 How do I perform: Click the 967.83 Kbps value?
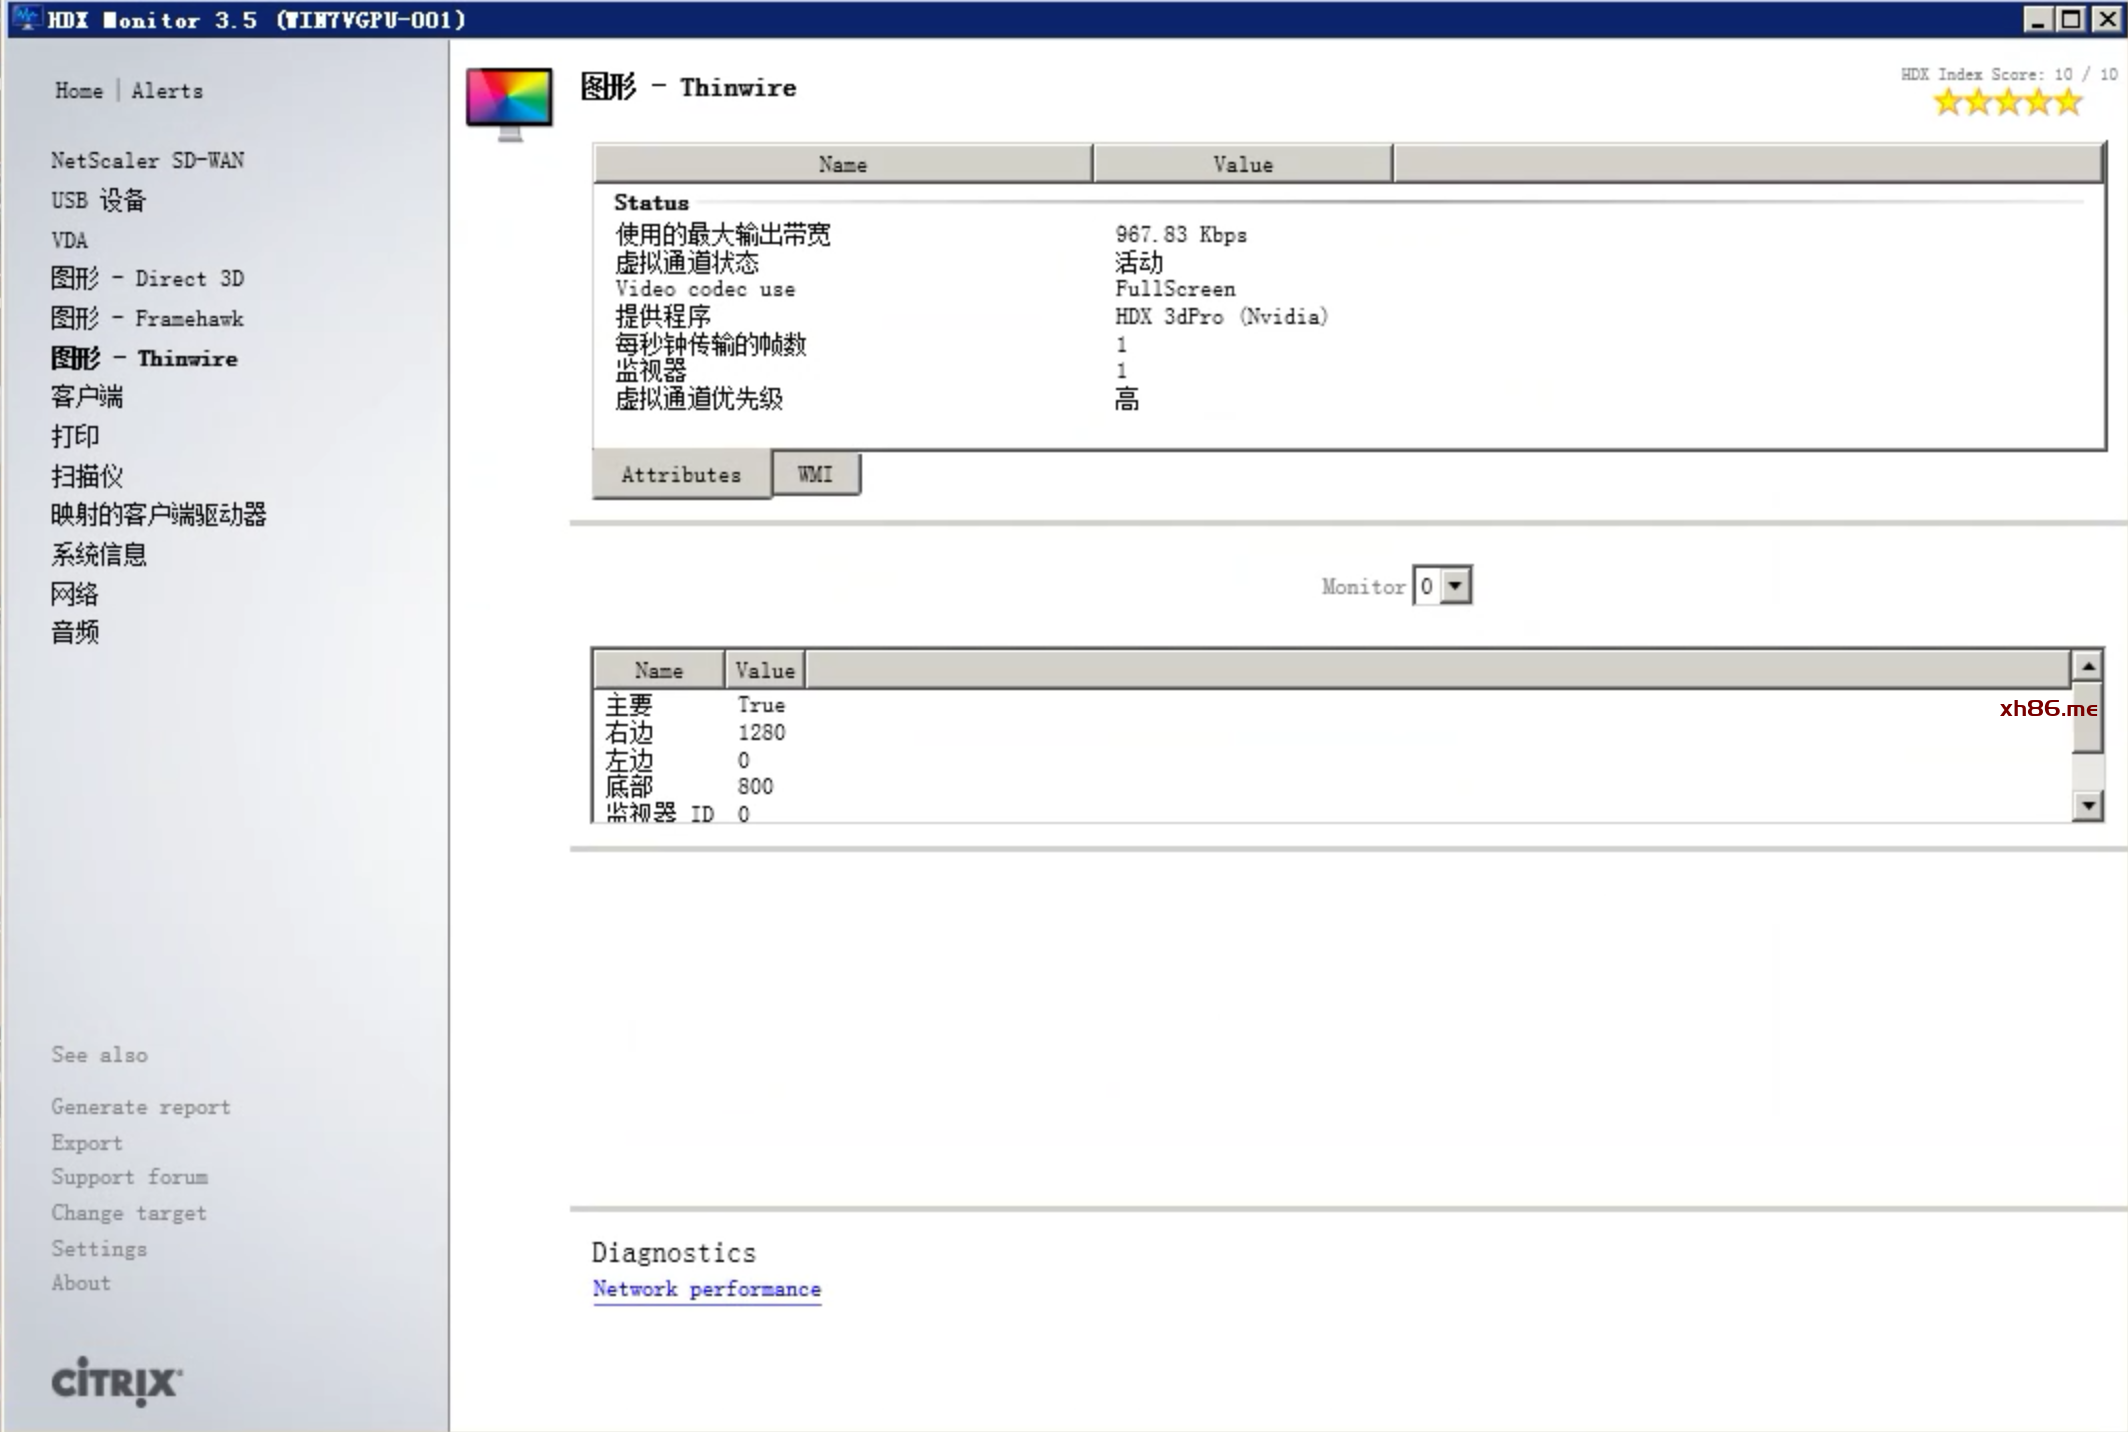click(1181, 235)
